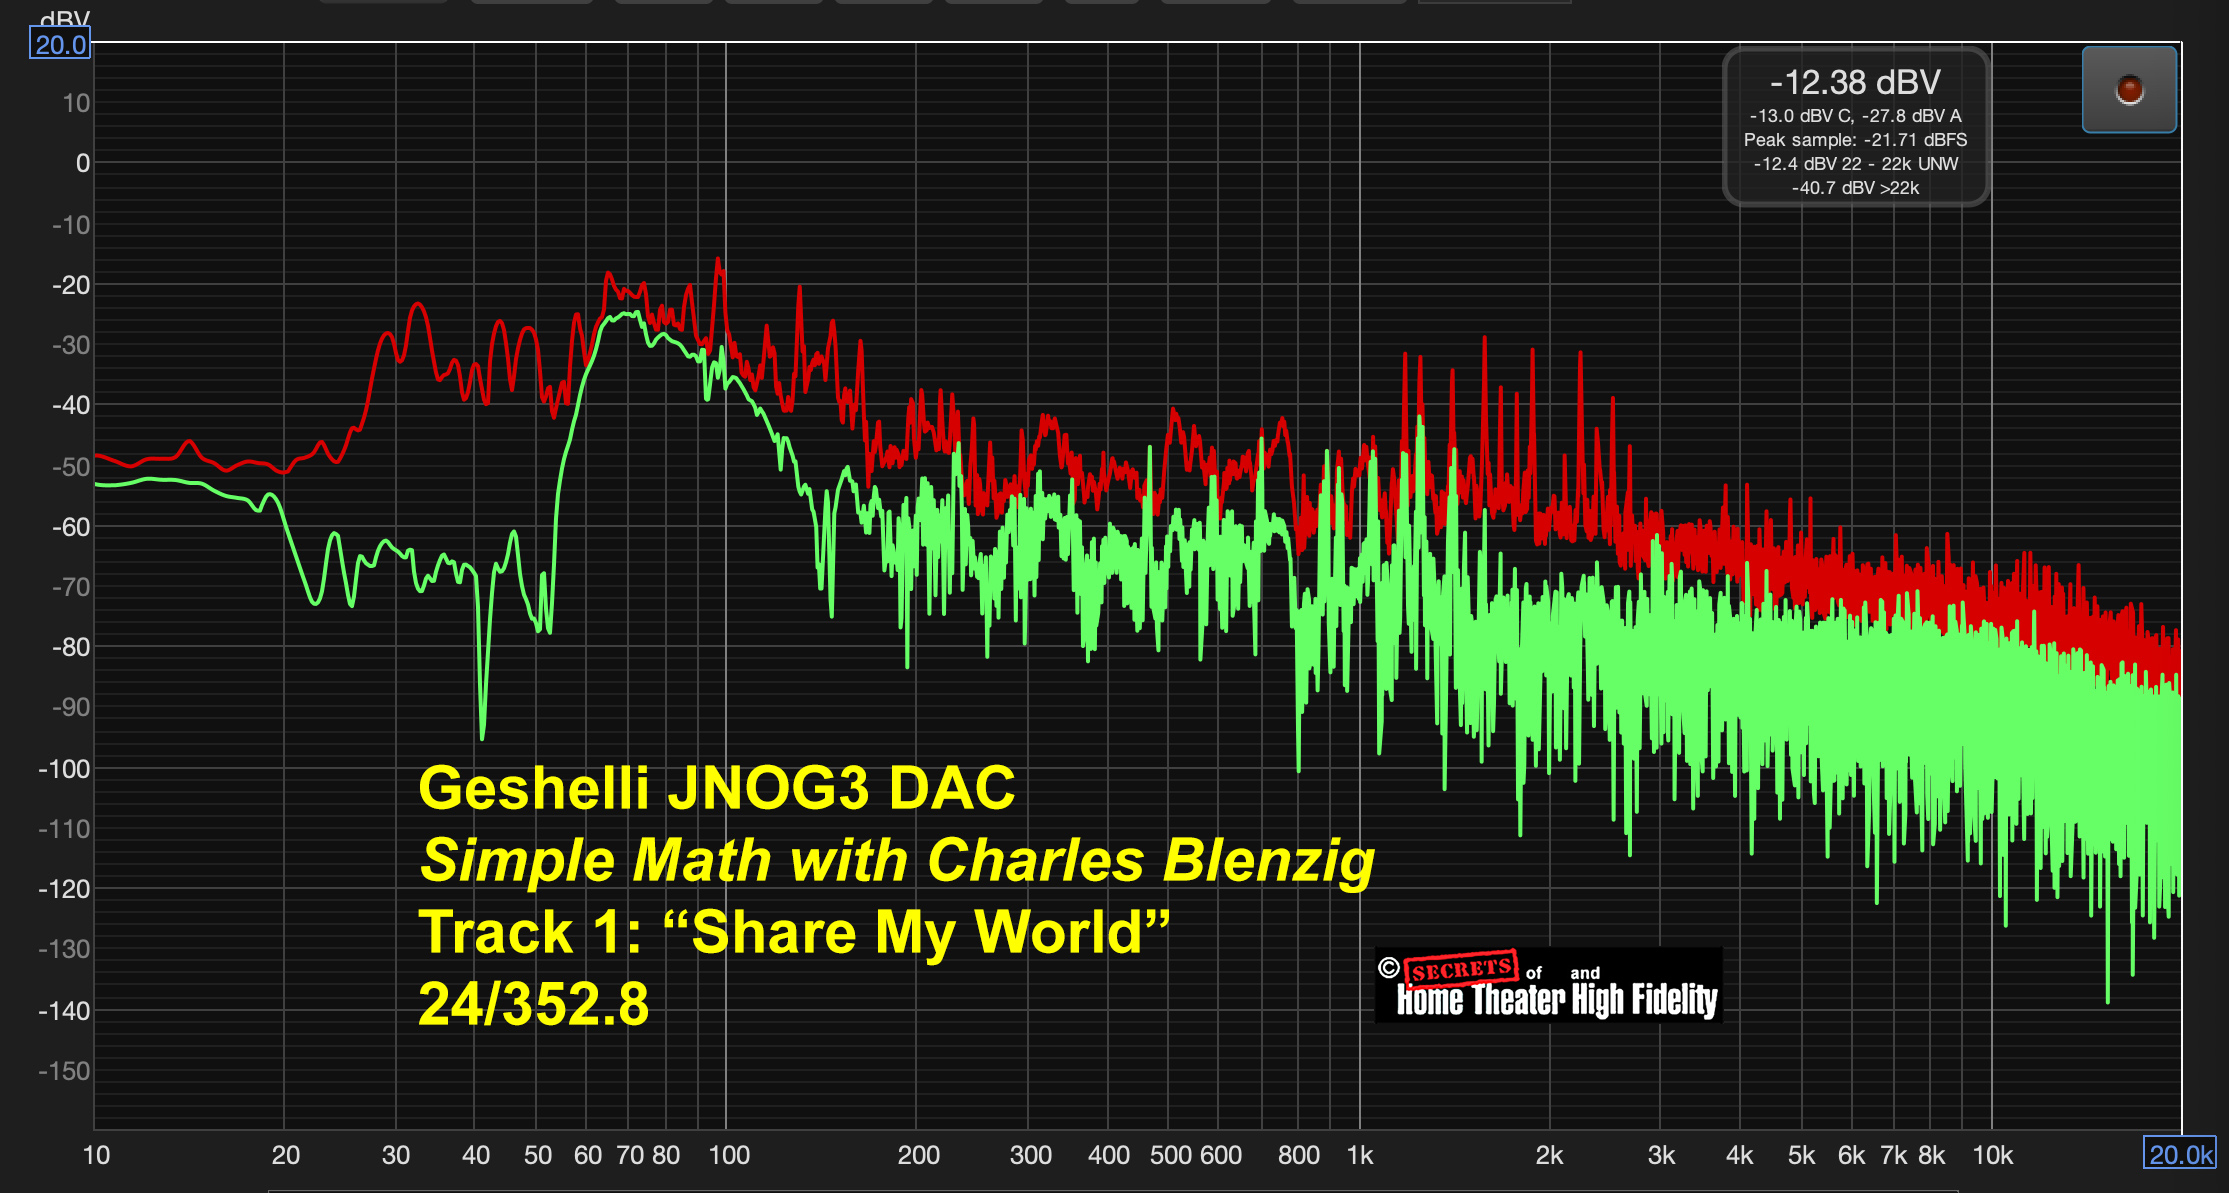Image resolution: width=2229 pixels, height=1193 pixels.
Task: Click the "-40.7 dBV >22k" line
Action: tap(1855, 188)
